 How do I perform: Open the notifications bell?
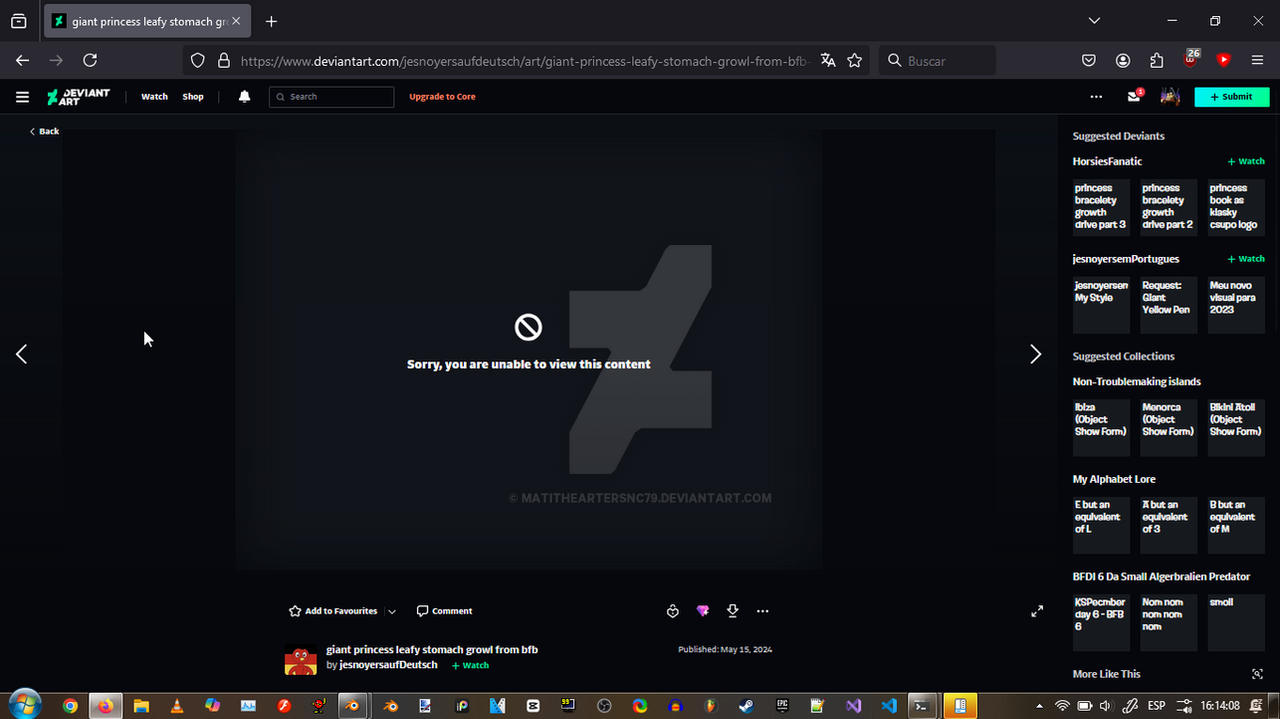pos(244,97)
